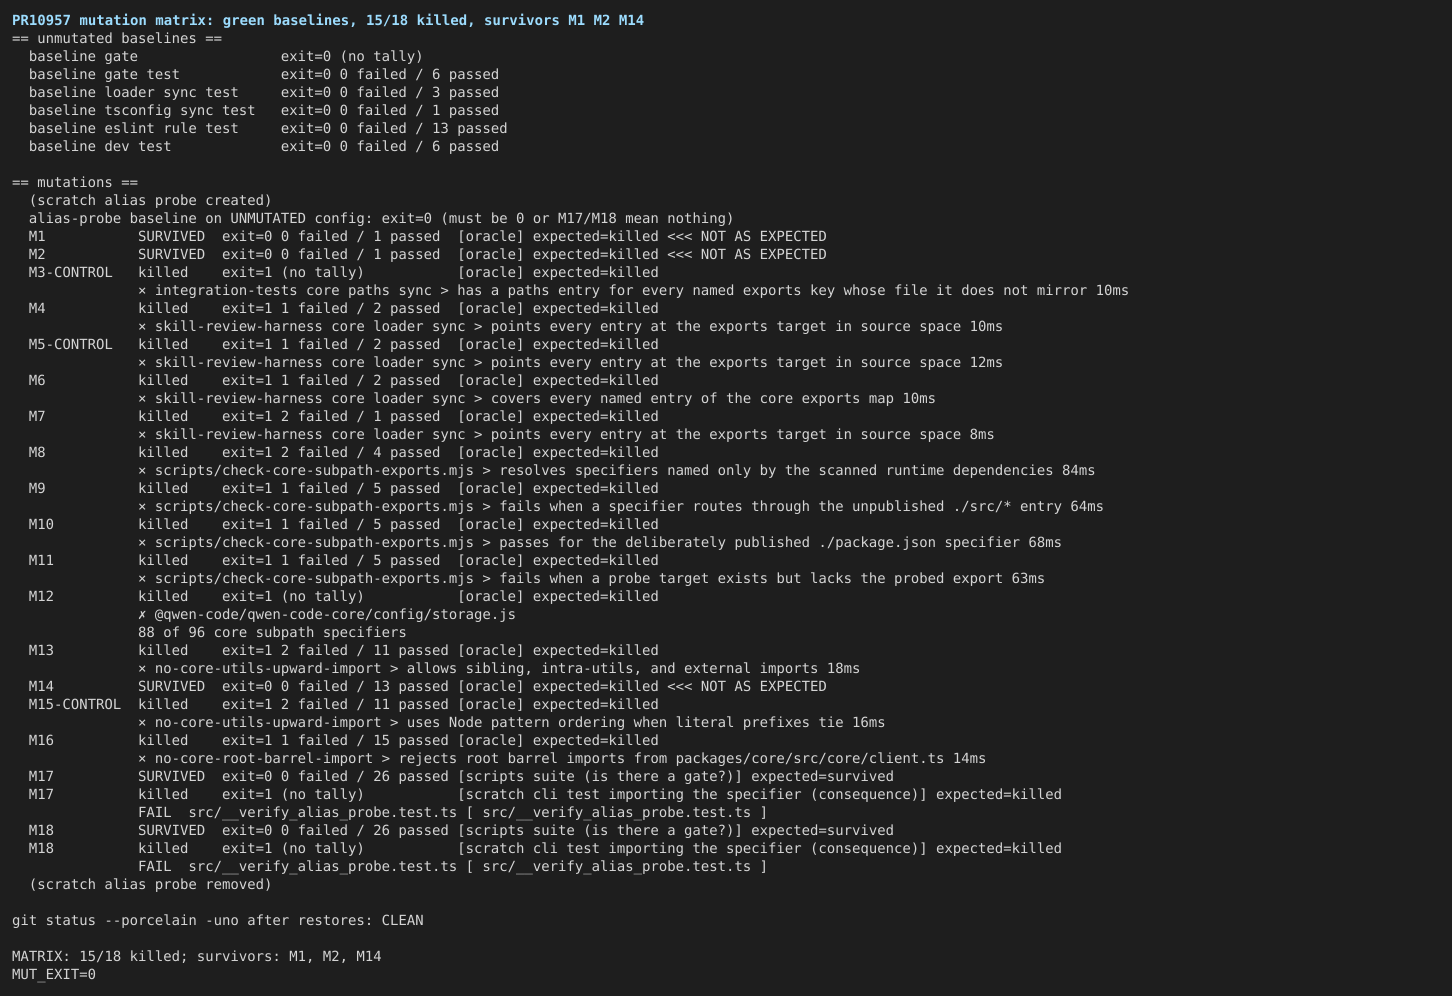Image resolution: width=1452 pixels, height=996 pixels.
Task: Click the M5-CONTROL killed line
Action: pyautogui.click(x=344, y=344)
